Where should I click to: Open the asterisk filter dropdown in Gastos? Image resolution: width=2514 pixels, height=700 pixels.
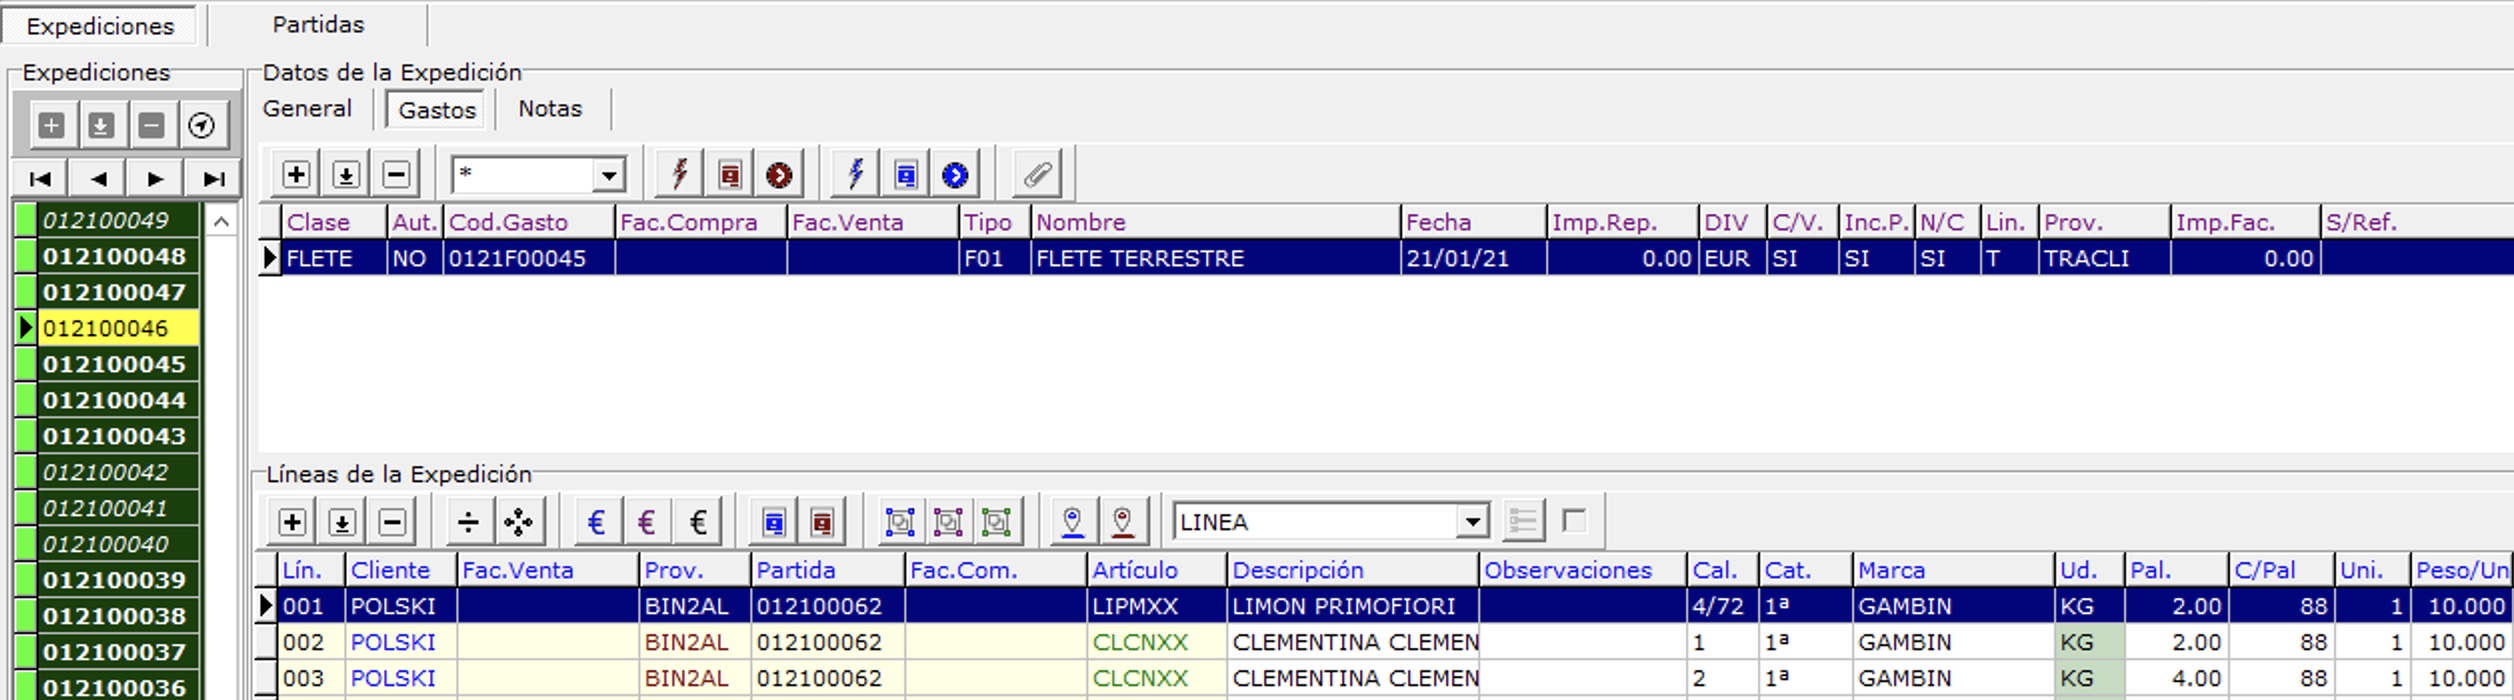tap(608, 176)
